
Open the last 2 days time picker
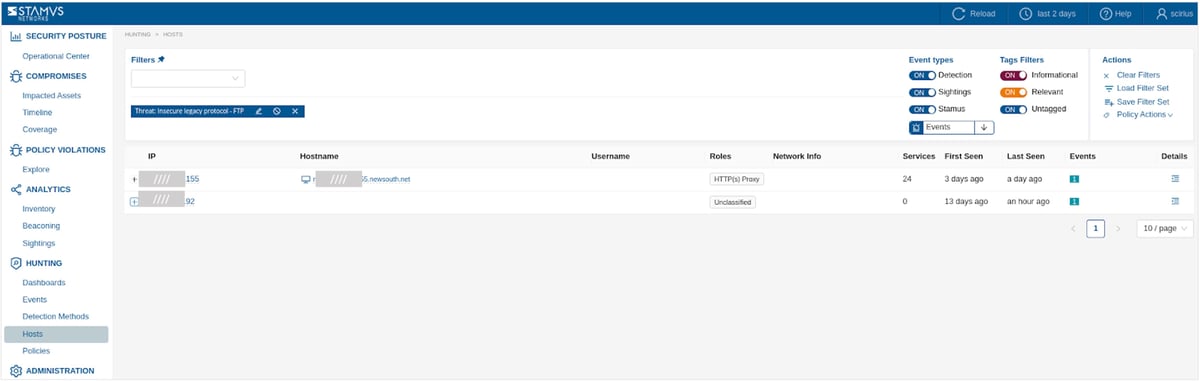pos(1048,14)
